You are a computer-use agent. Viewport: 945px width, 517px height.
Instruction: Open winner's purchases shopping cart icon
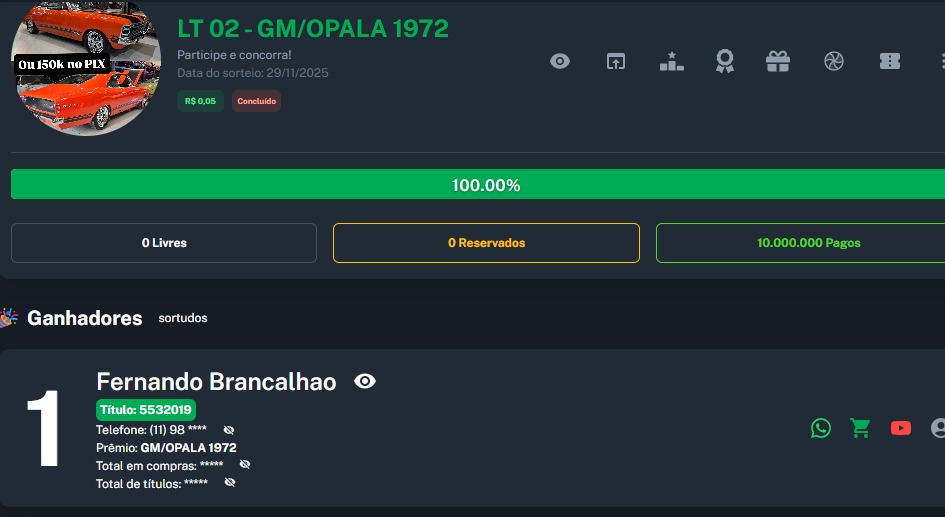[x=860, y=428]
